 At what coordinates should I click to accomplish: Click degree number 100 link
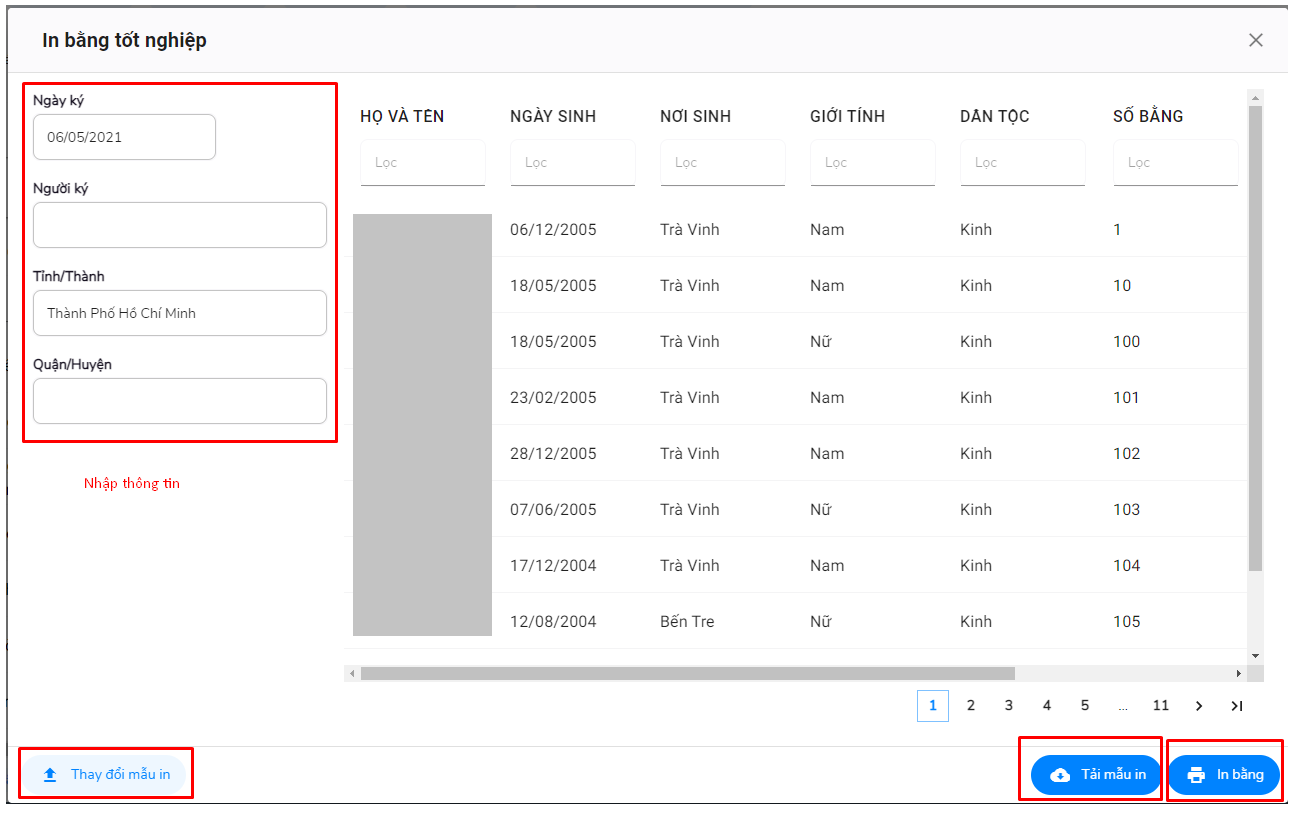point(1126,342)
